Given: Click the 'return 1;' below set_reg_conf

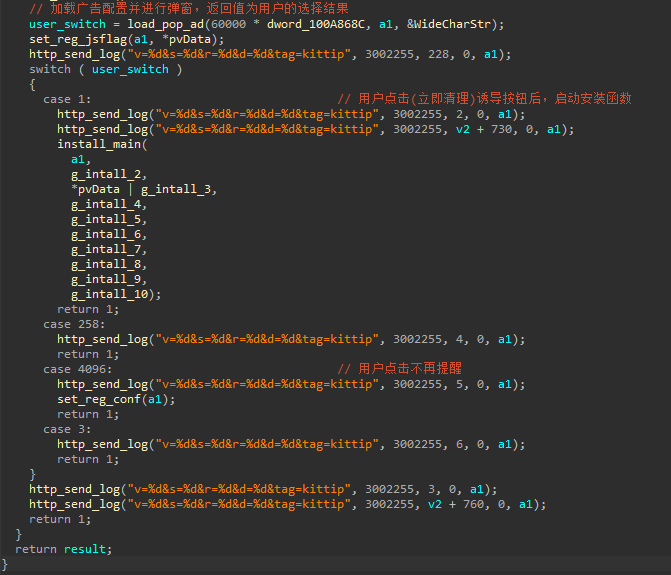Looking at the screenshot, I should point(88,414).
